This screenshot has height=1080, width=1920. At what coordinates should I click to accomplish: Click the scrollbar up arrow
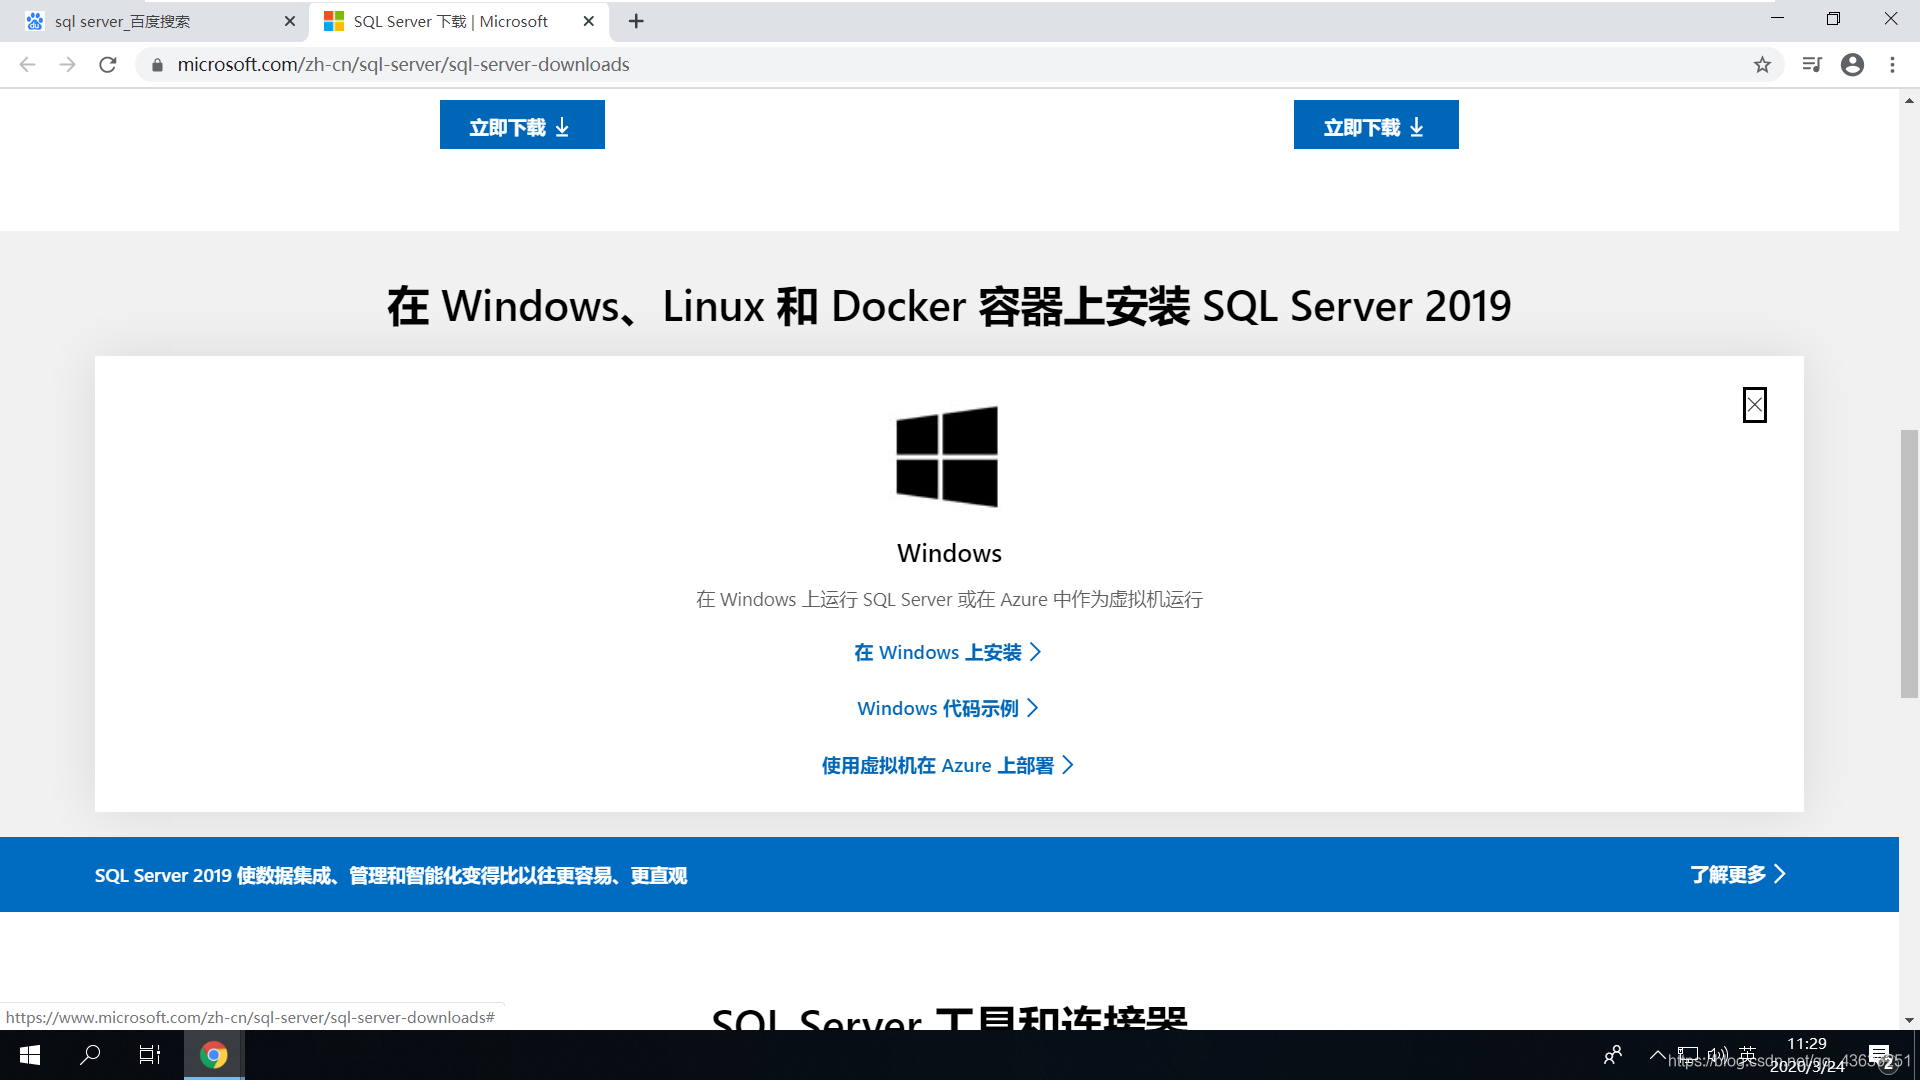pyautogui.click(x=1909, y=100)
